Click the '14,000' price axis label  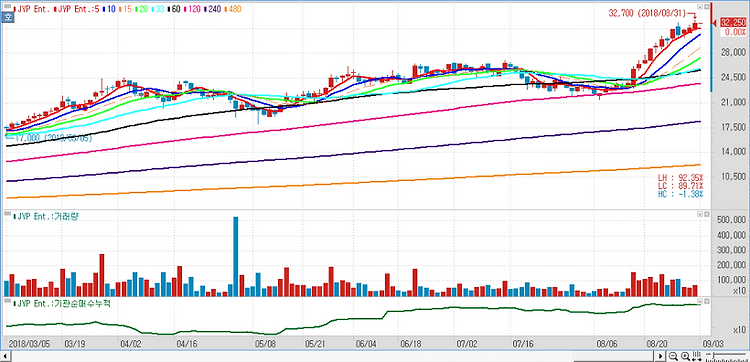tap(733, 152)
